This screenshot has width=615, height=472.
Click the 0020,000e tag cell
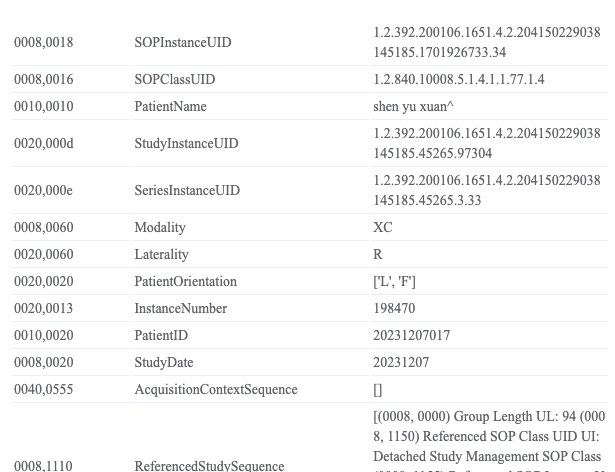pos(44,191)
